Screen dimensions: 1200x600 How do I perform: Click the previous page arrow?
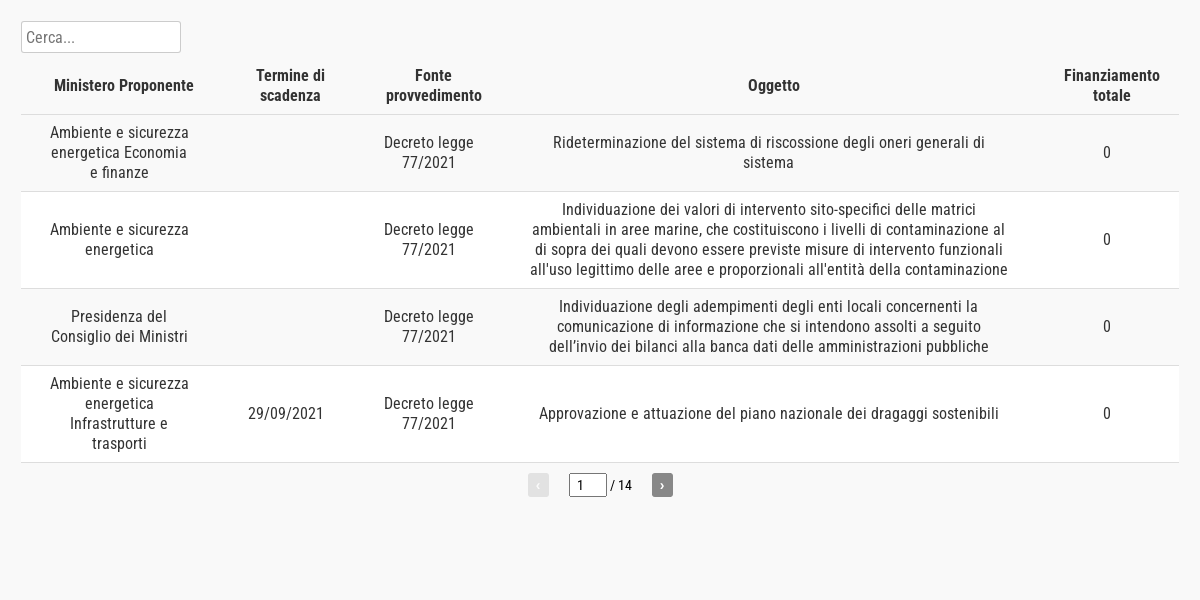tap(538, 485)
